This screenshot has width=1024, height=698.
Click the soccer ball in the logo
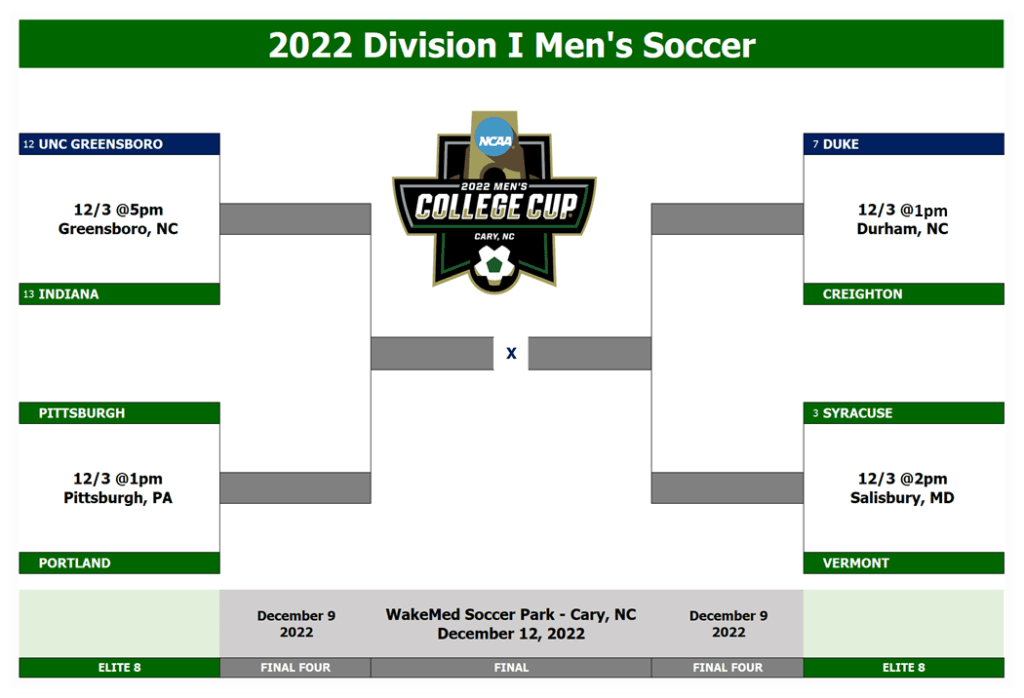click(494, 266)
